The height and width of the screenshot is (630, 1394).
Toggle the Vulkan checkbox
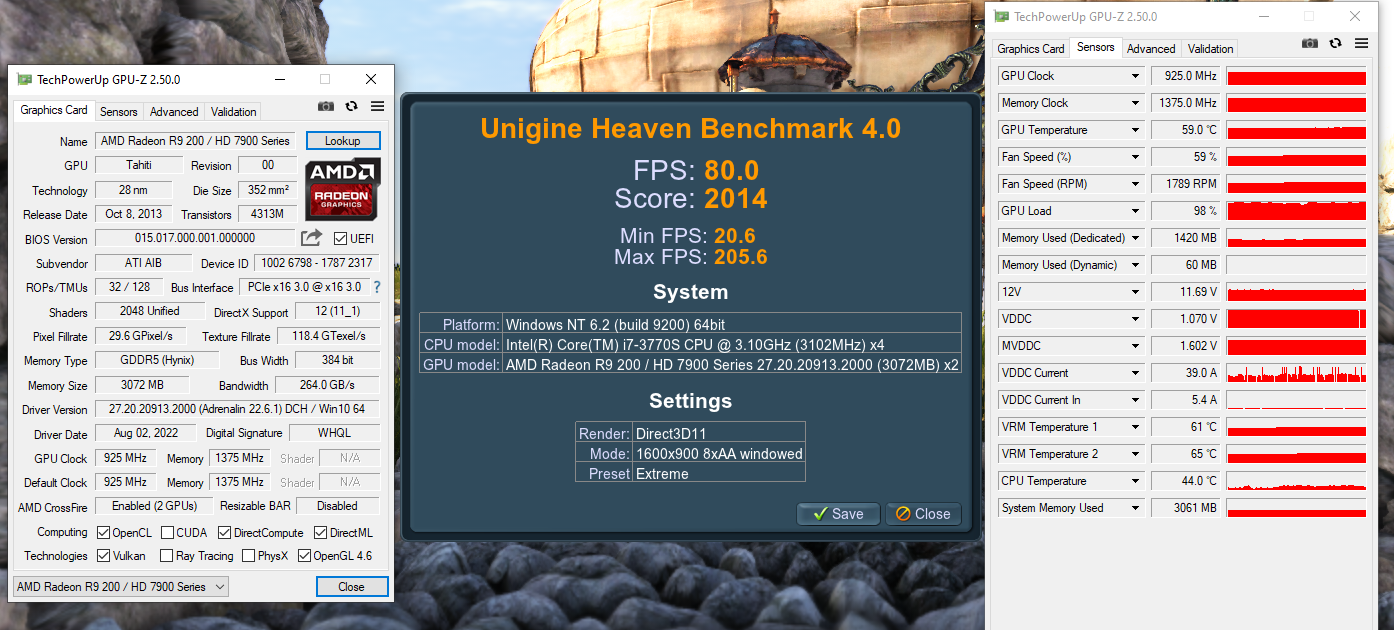pyautogui.click(x=103, y=556)
